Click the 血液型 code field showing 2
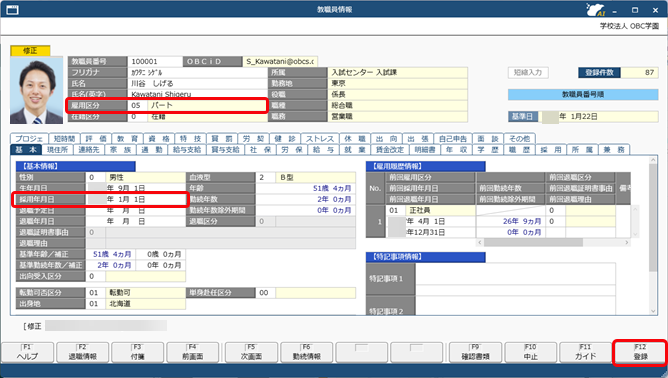Image resolution: width=668 pixels, height=378 pixels. click(265, 177)
